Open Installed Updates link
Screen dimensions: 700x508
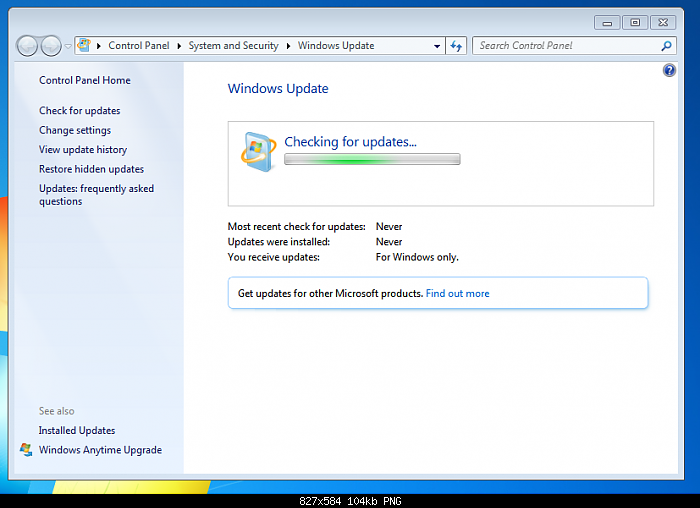point(77,430)
